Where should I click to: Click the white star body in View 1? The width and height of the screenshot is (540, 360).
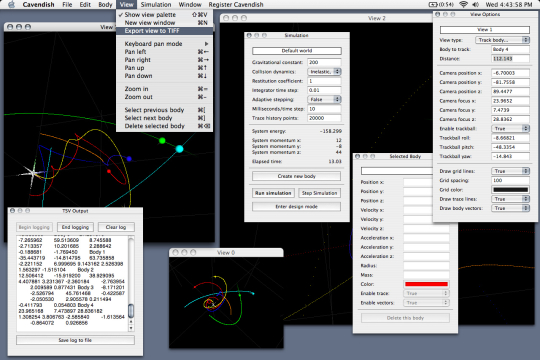coord(33,173)
